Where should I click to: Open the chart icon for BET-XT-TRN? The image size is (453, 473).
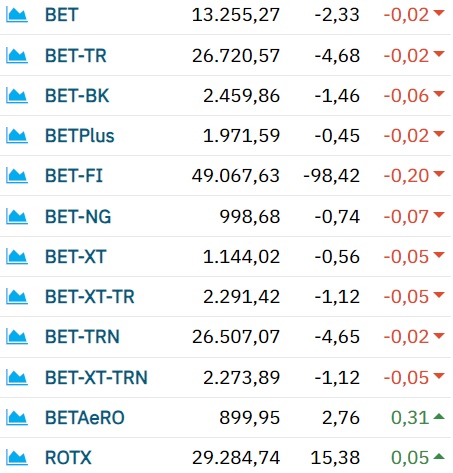pyautogui.click(x=17, y=378)
